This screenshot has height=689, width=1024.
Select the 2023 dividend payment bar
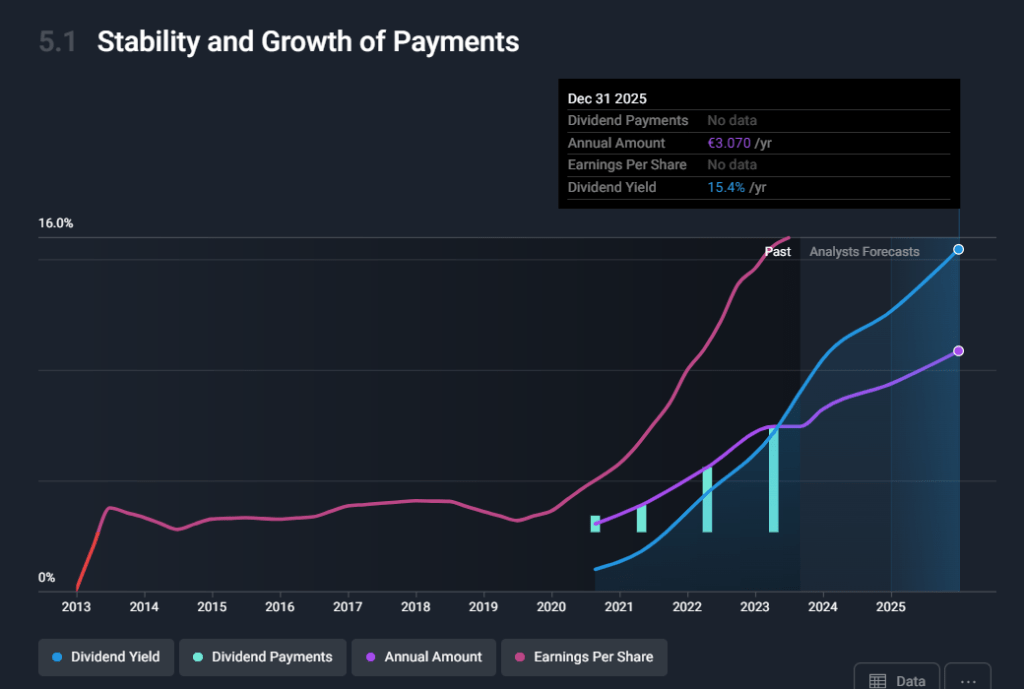(x=773, y=480)
